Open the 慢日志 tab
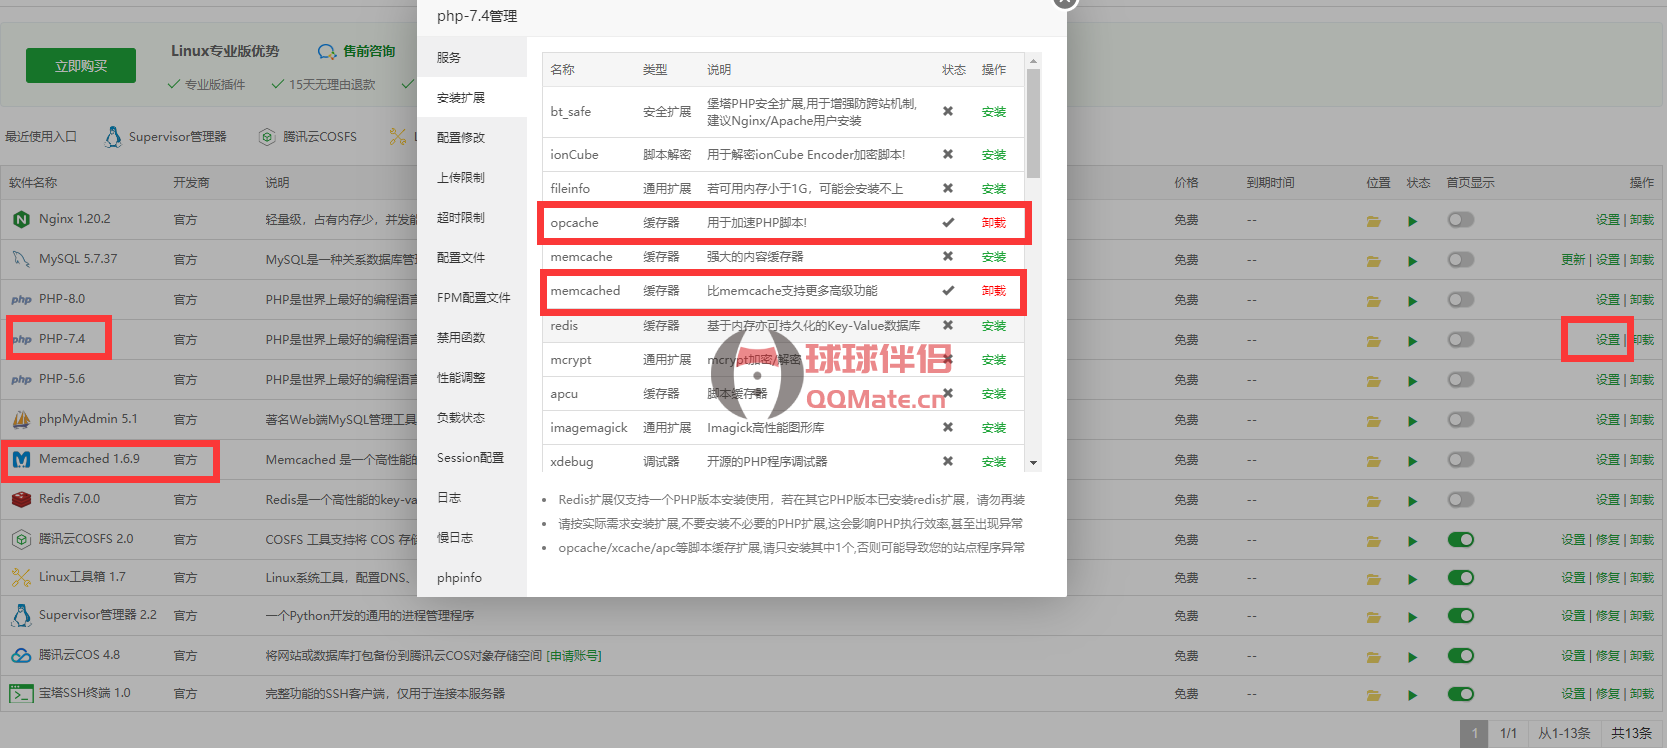The width and height of the screenshot is (1667, 748). tap(472, 537)
